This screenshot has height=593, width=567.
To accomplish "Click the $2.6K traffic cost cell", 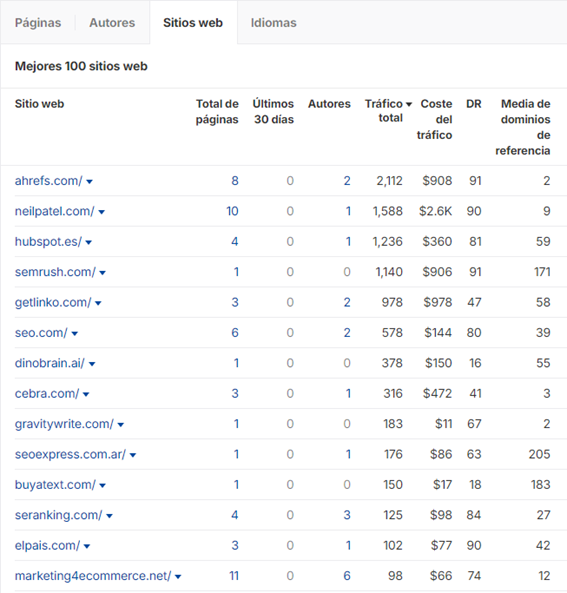I will pyautogui.click(x=435, y=211).
